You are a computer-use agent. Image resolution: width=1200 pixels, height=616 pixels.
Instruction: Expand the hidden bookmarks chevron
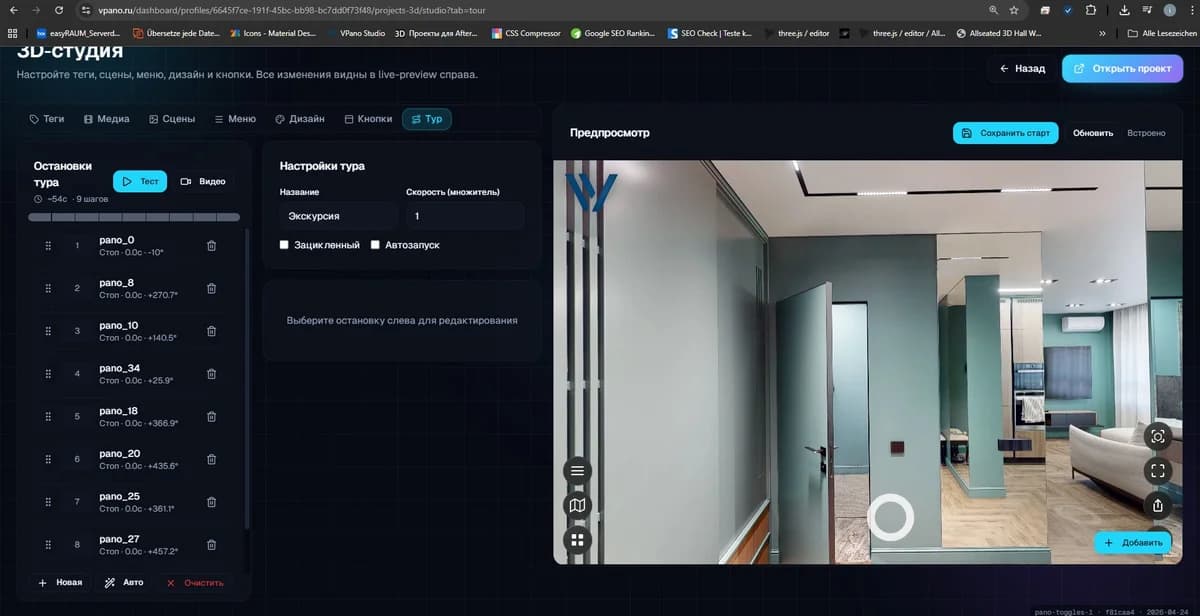tap(1102, 33)
